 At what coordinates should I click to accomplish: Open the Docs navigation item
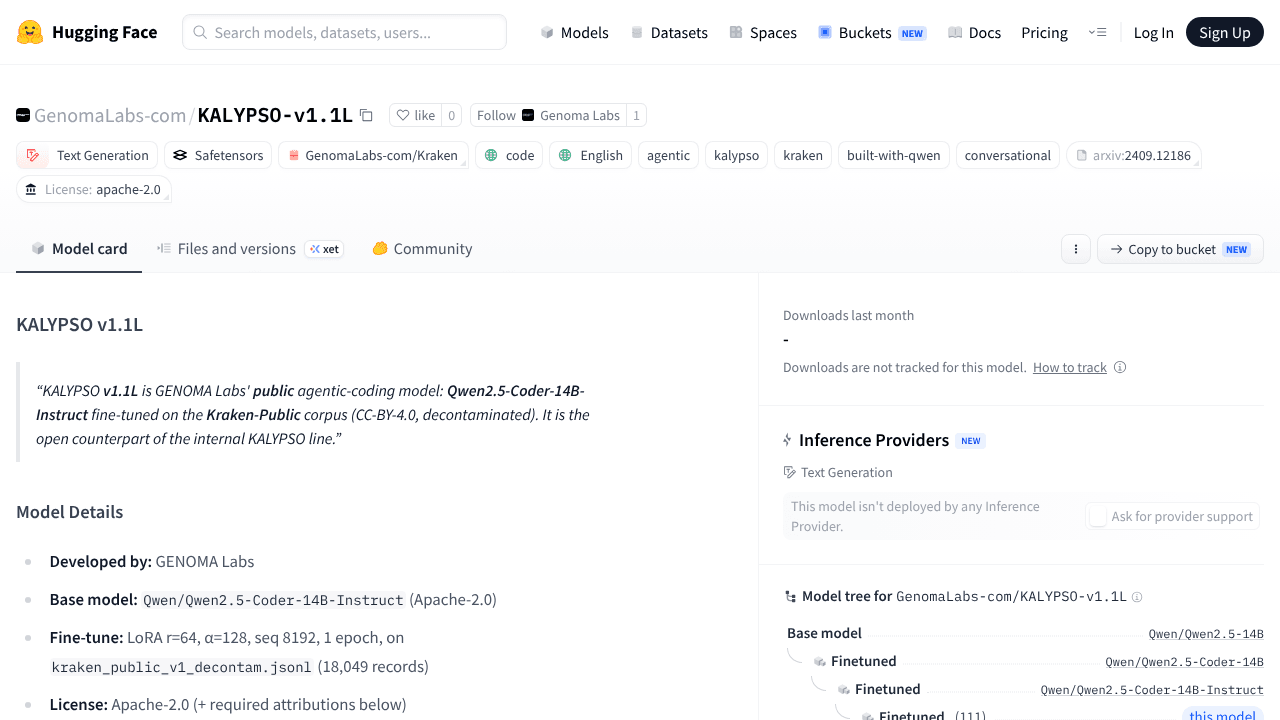point(974,32)
